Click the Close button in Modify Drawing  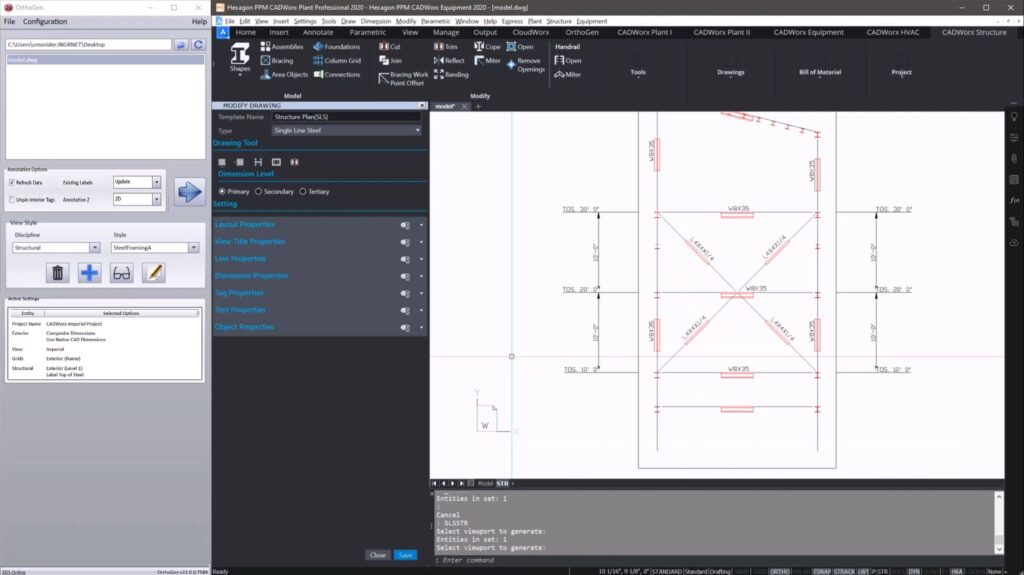click(377, 555)
